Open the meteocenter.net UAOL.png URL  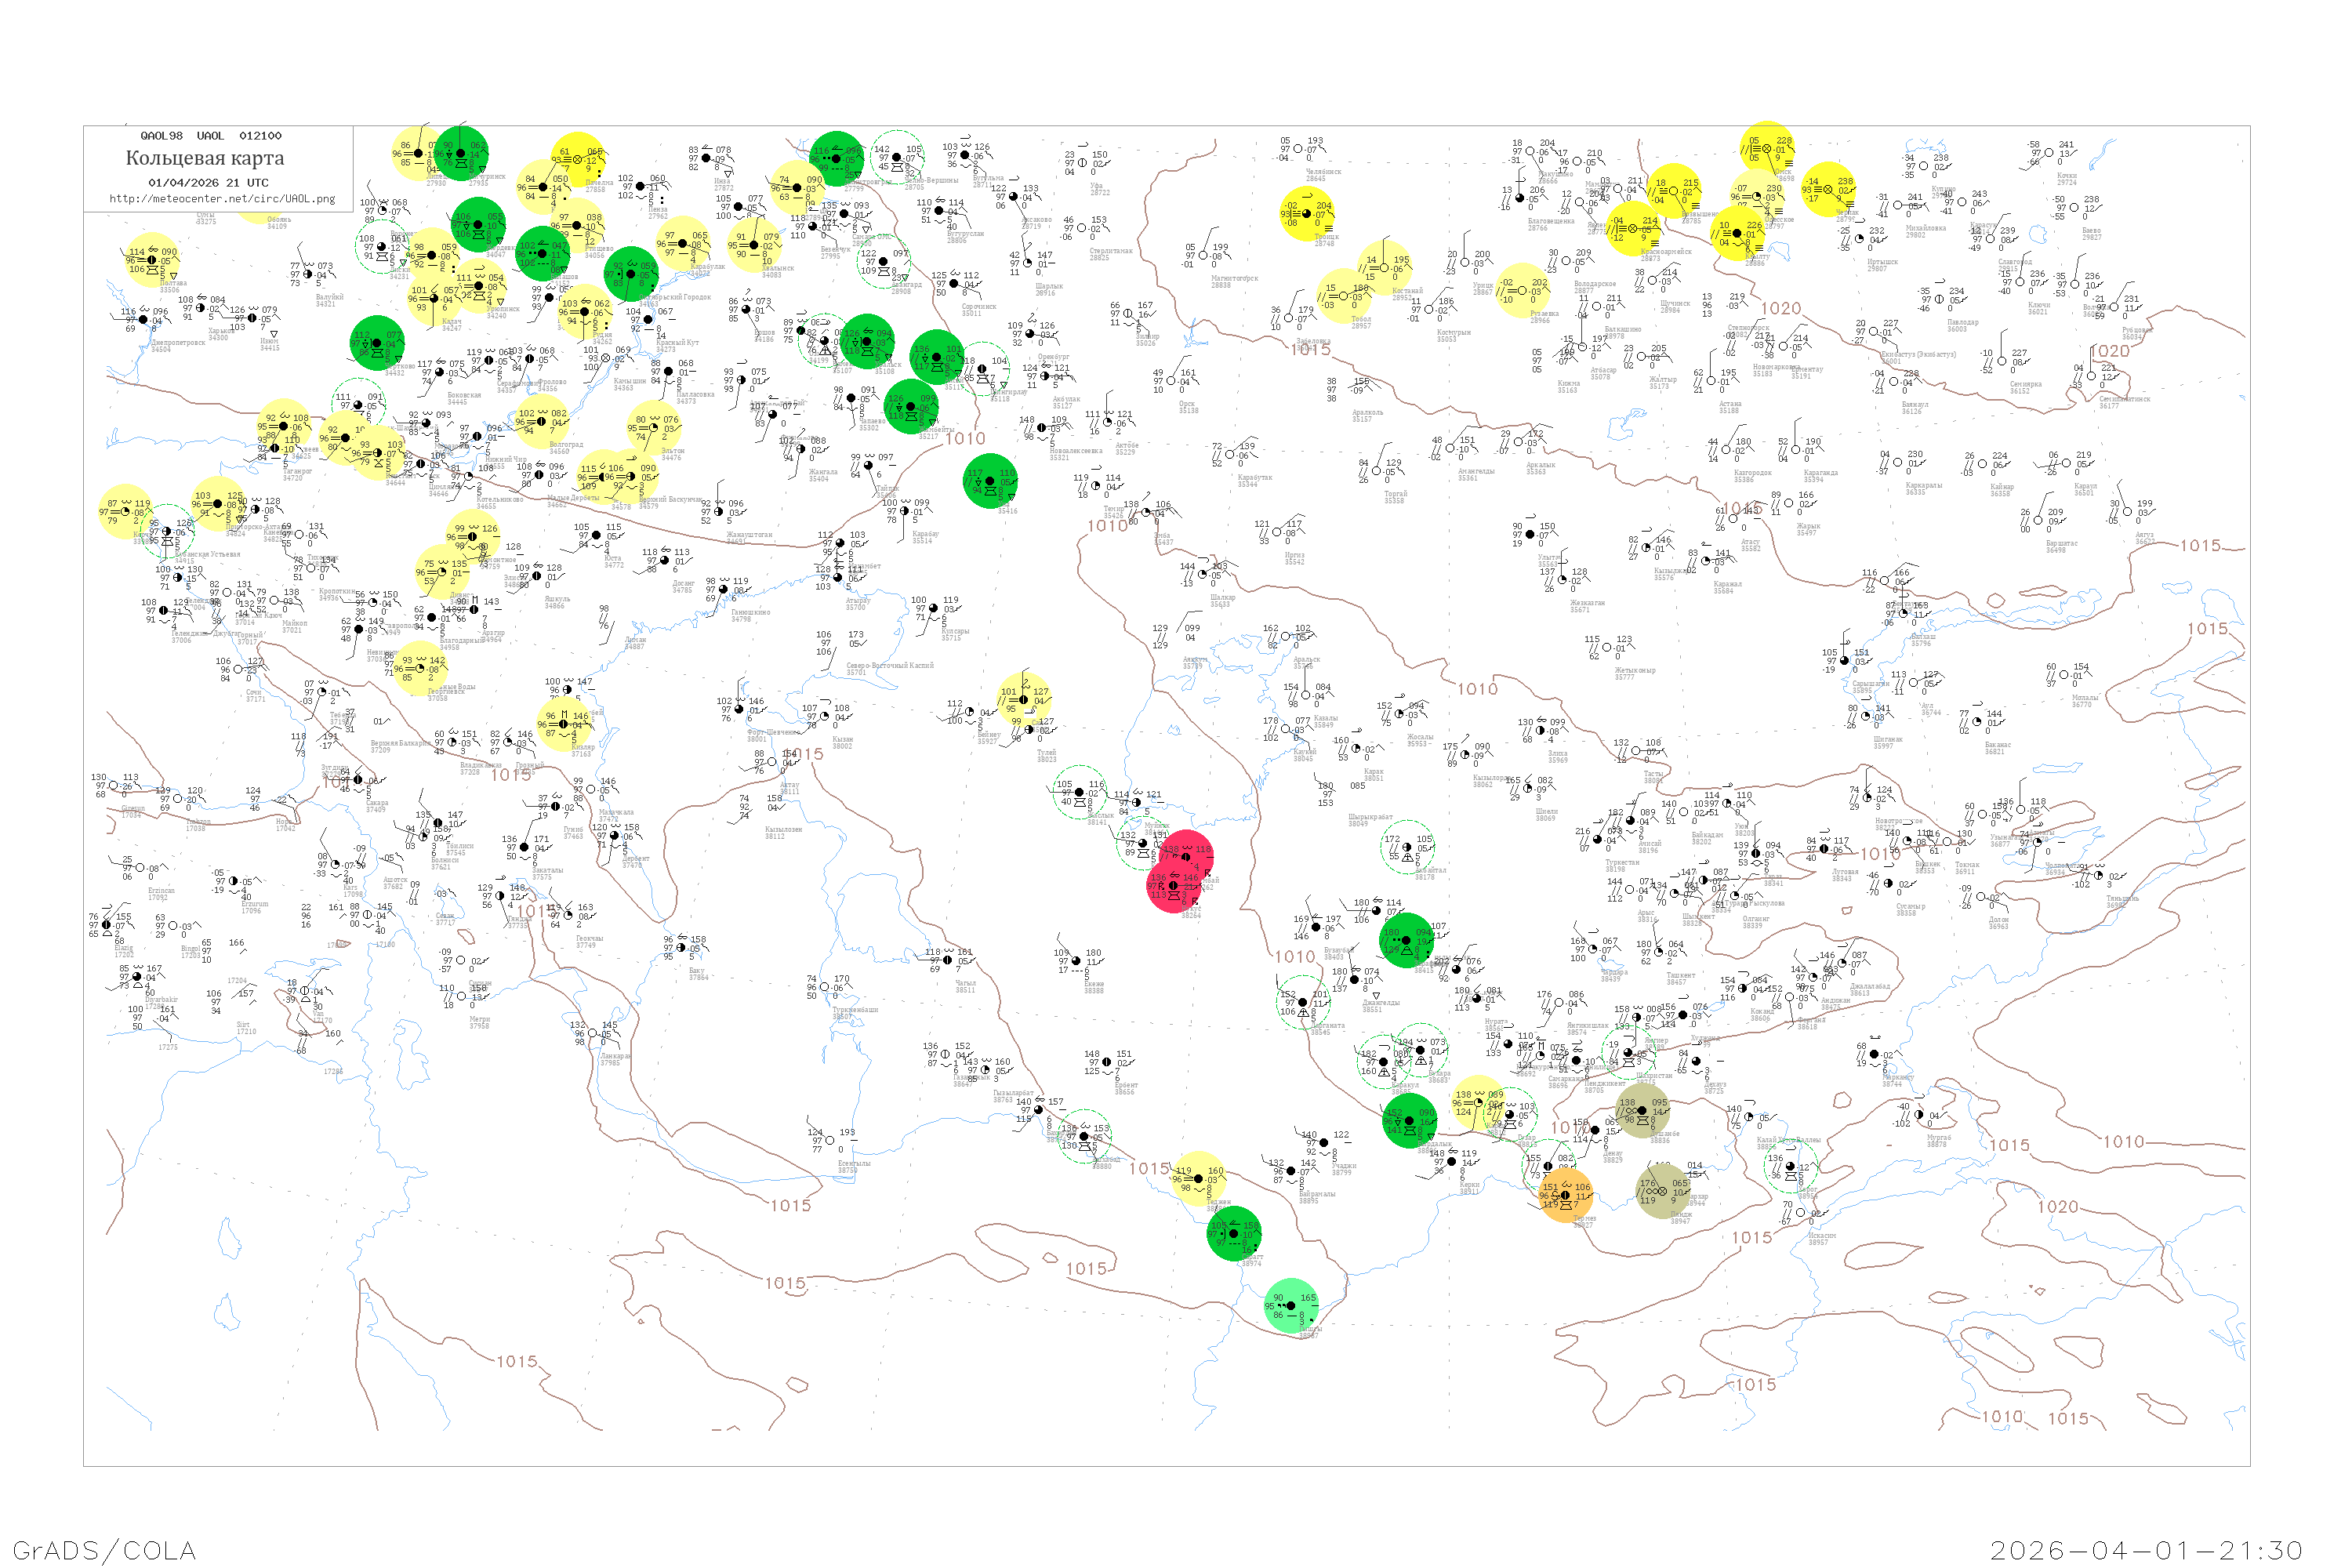tap(222, 199)
